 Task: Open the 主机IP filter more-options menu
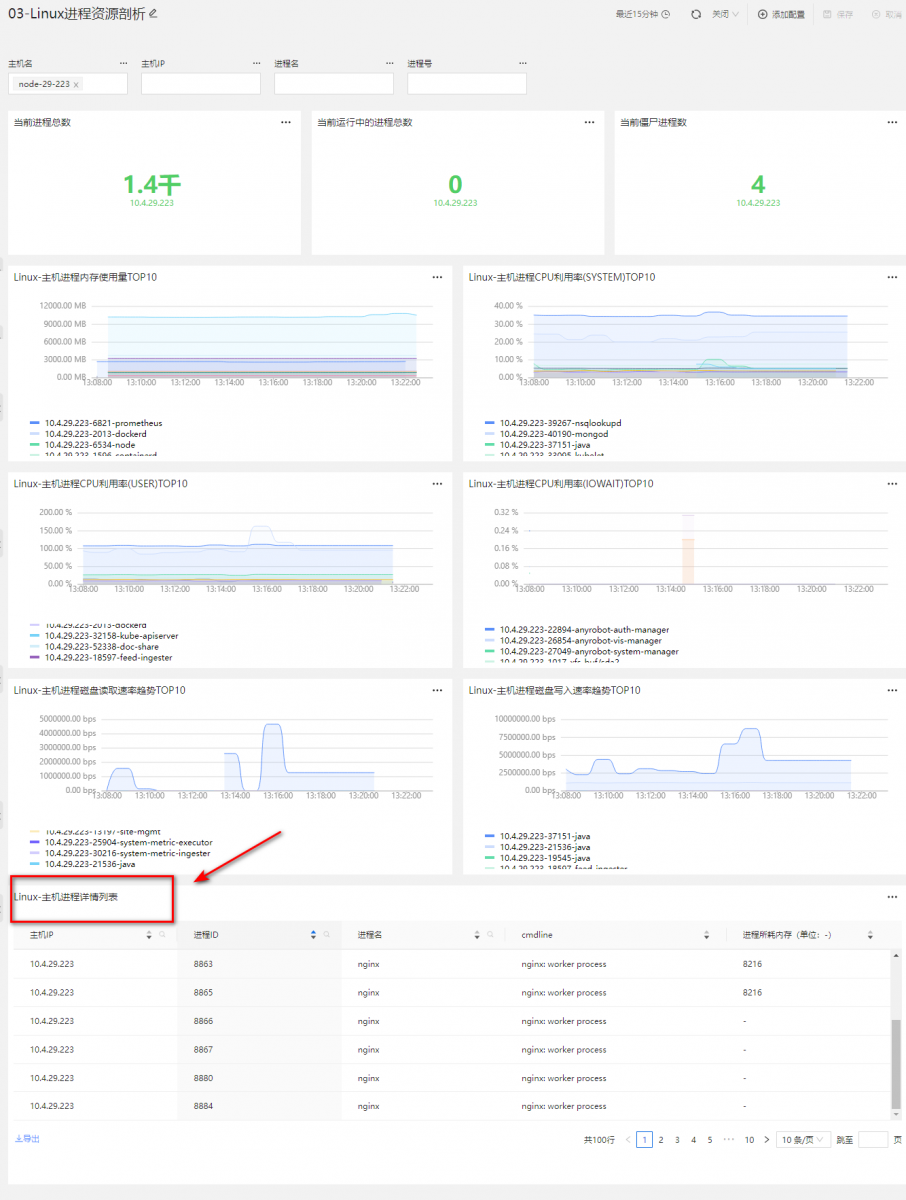point(256,63)
